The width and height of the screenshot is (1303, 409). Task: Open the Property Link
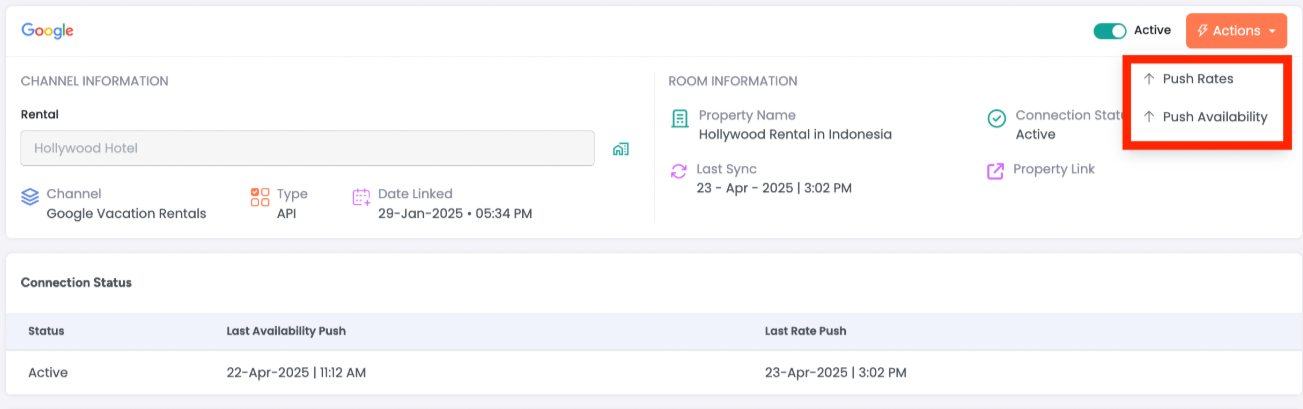pos(1053,169)
